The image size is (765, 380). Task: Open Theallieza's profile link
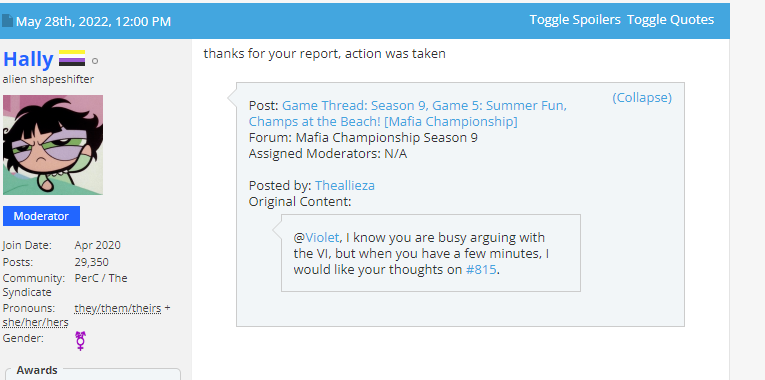tap(345, 185)
